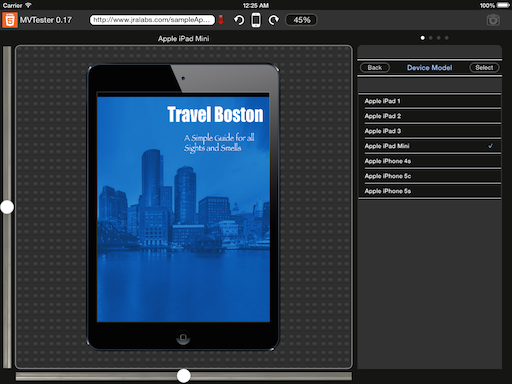The image size is (512, 384).
Task: Choose Apple iPad Mini row
Action: [430, 146]
